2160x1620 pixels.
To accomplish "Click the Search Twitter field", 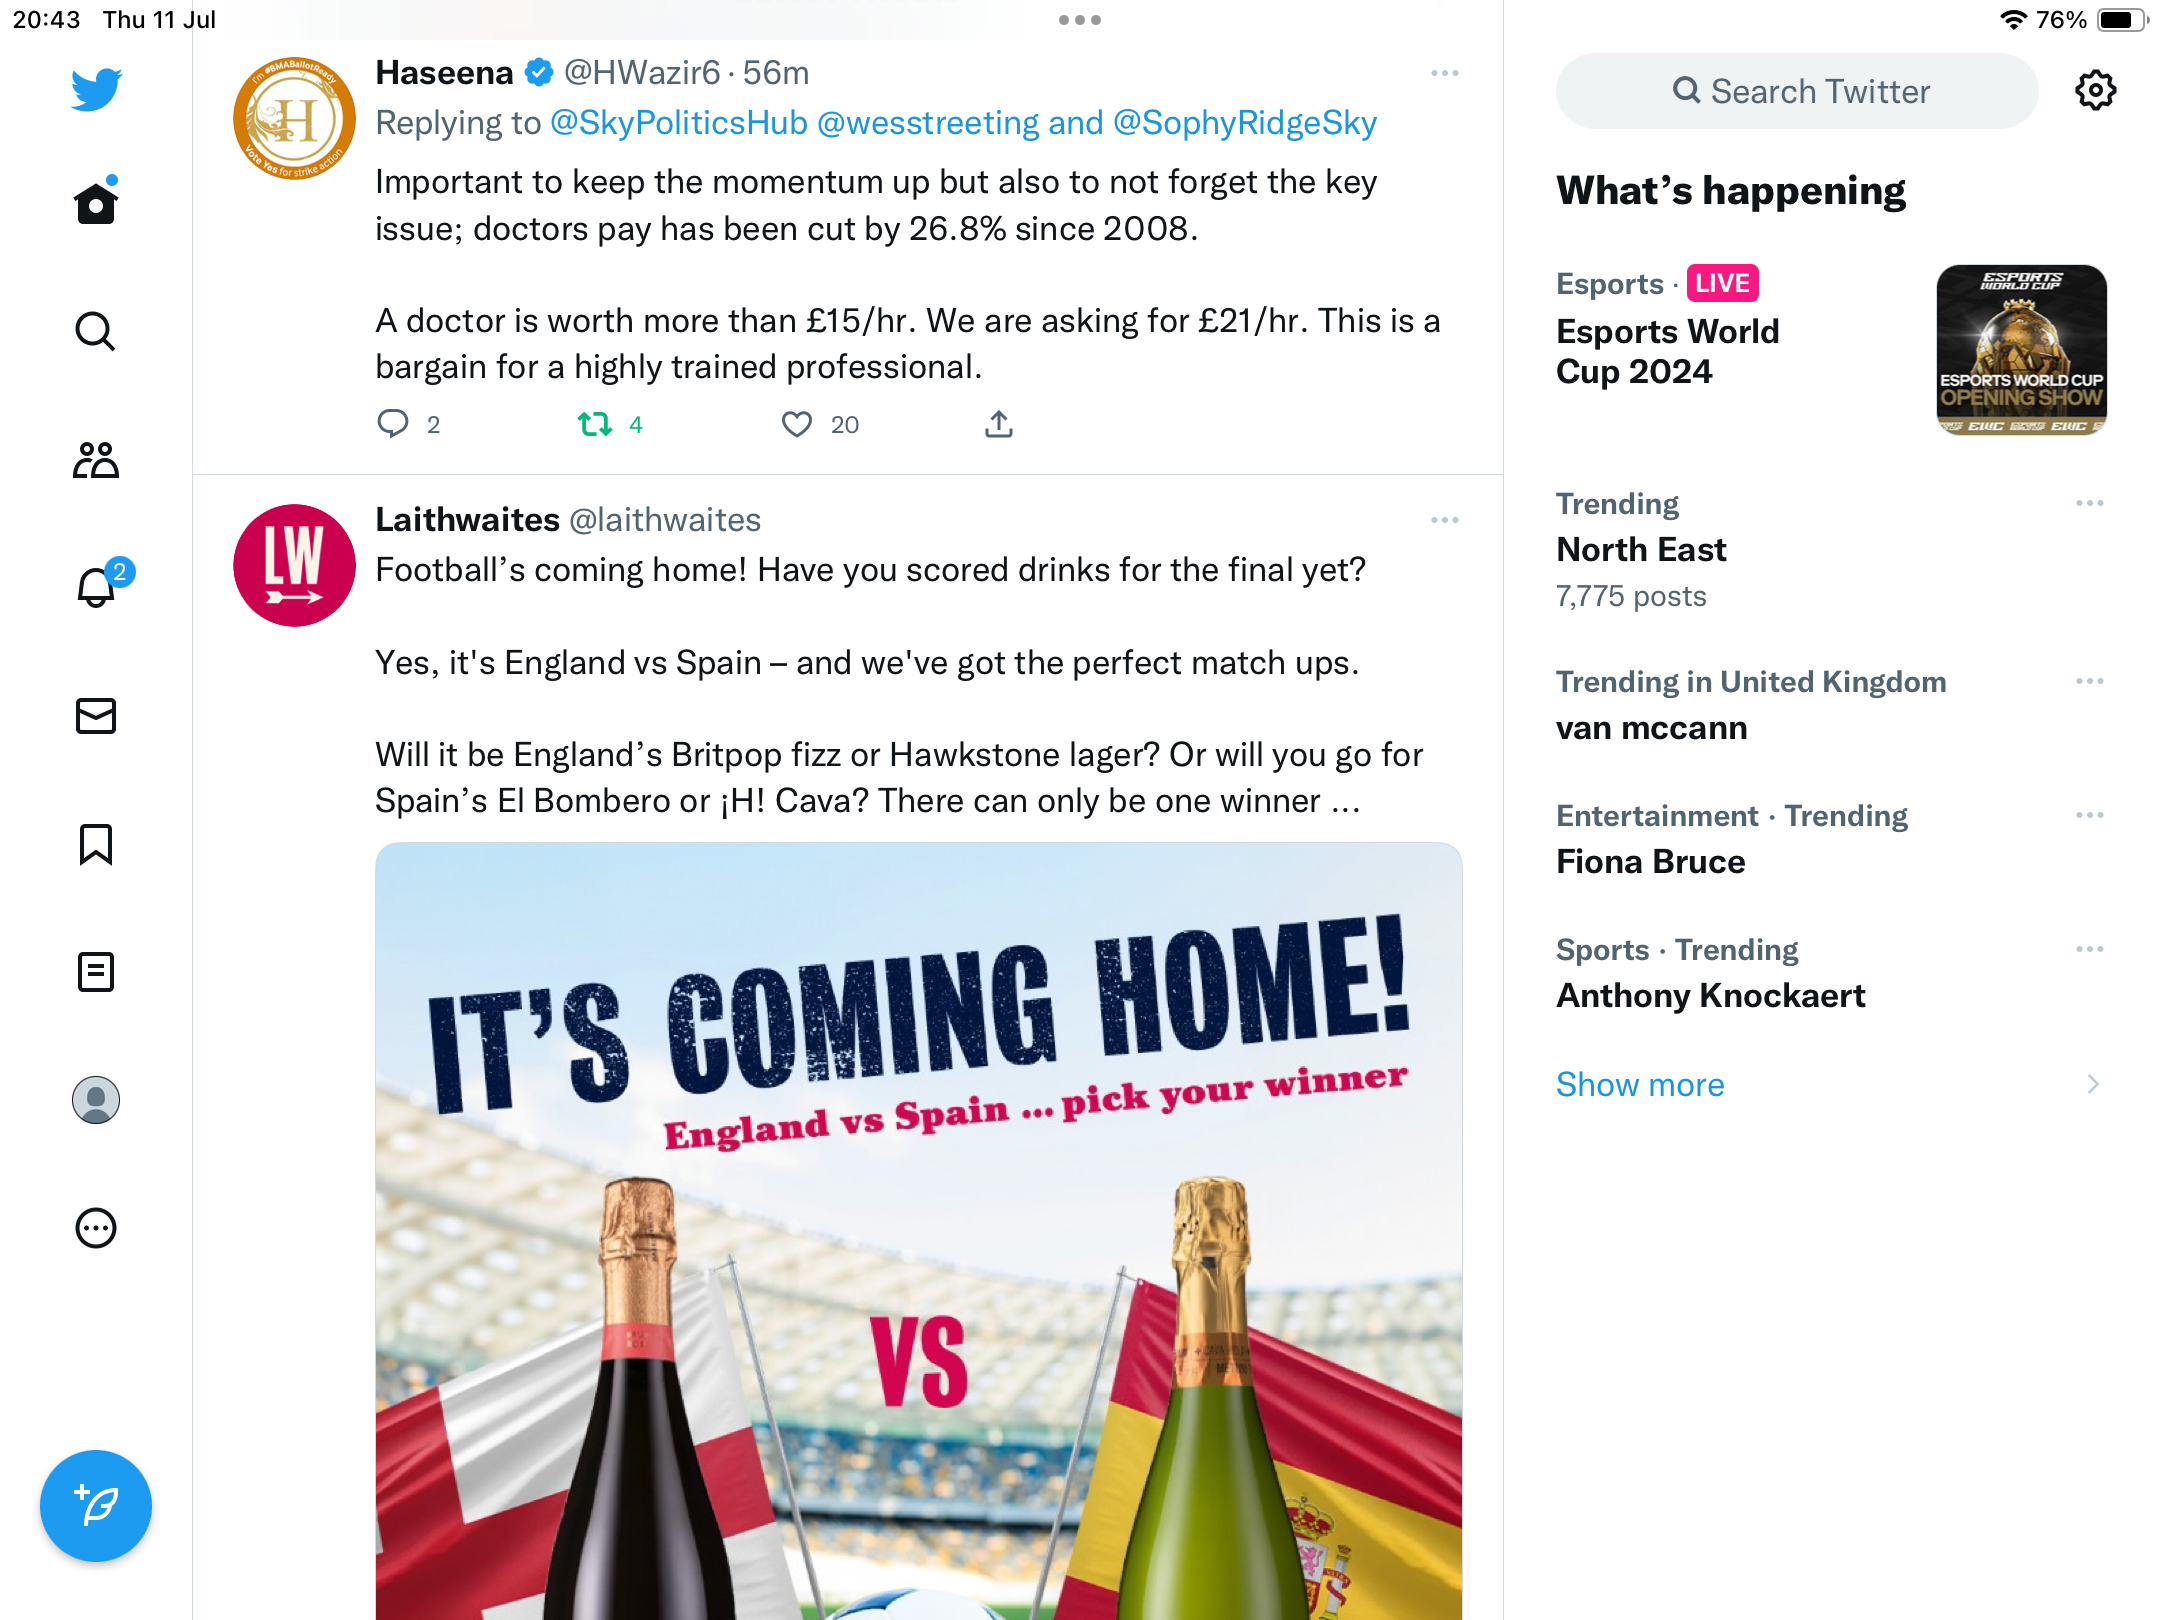I will click(x=1798, y=92).
